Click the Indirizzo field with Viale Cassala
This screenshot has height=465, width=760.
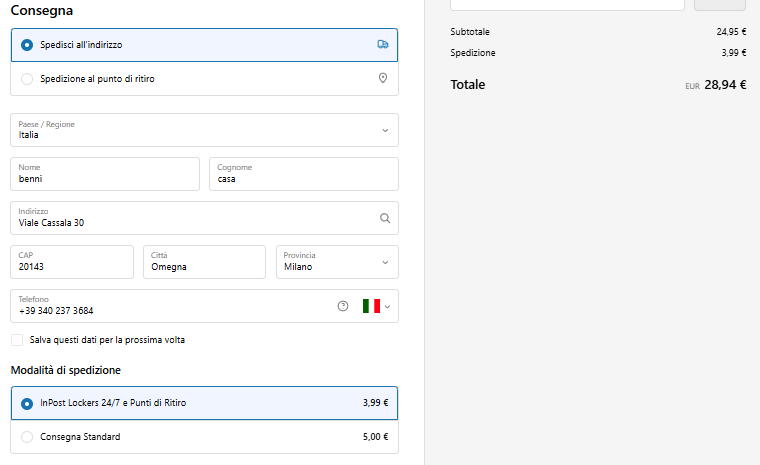(205, 218)
